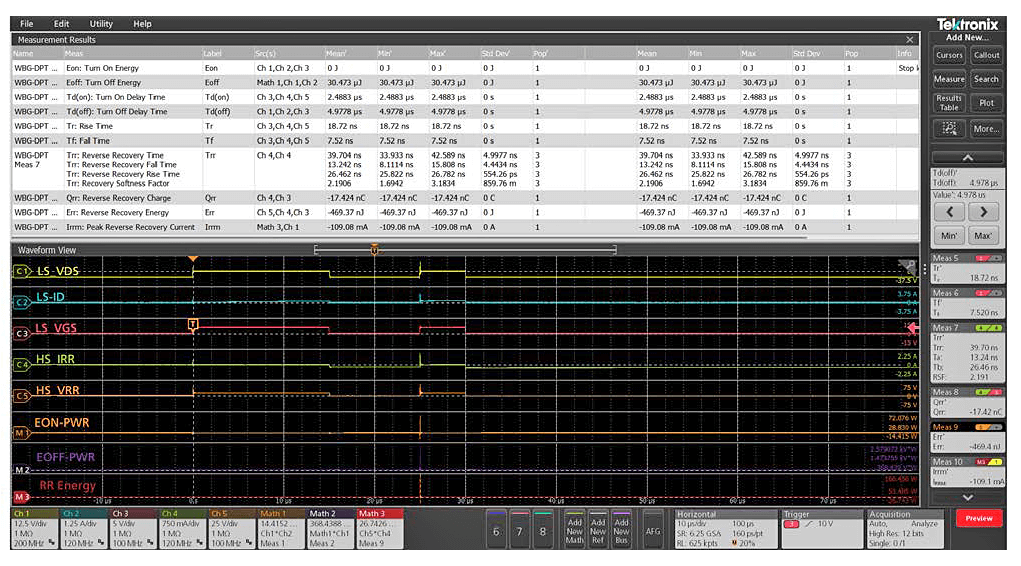Click the C2 LS-ID channel handle
The image size is (1021, 566).
point(21,302)
